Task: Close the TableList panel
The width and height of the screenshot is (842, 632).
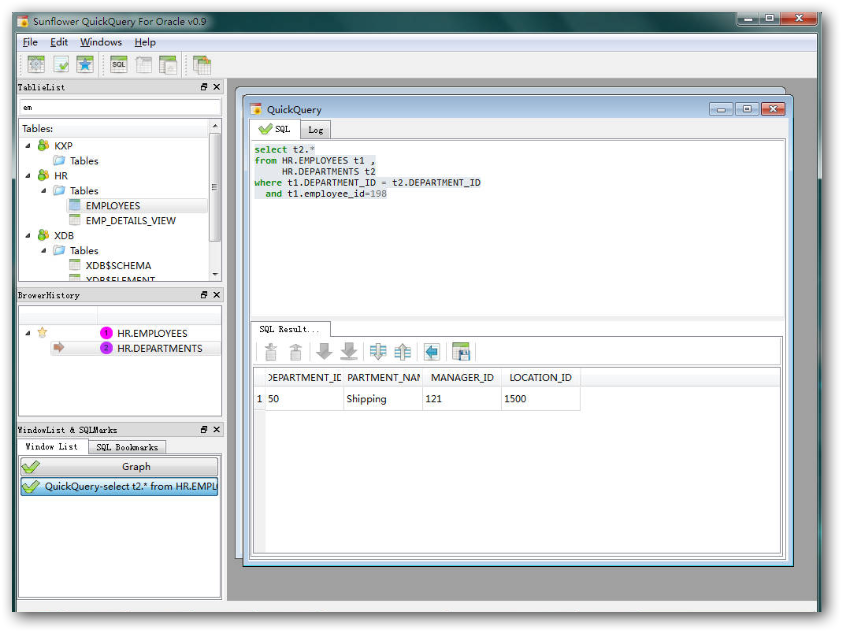Action: point(216,86)
